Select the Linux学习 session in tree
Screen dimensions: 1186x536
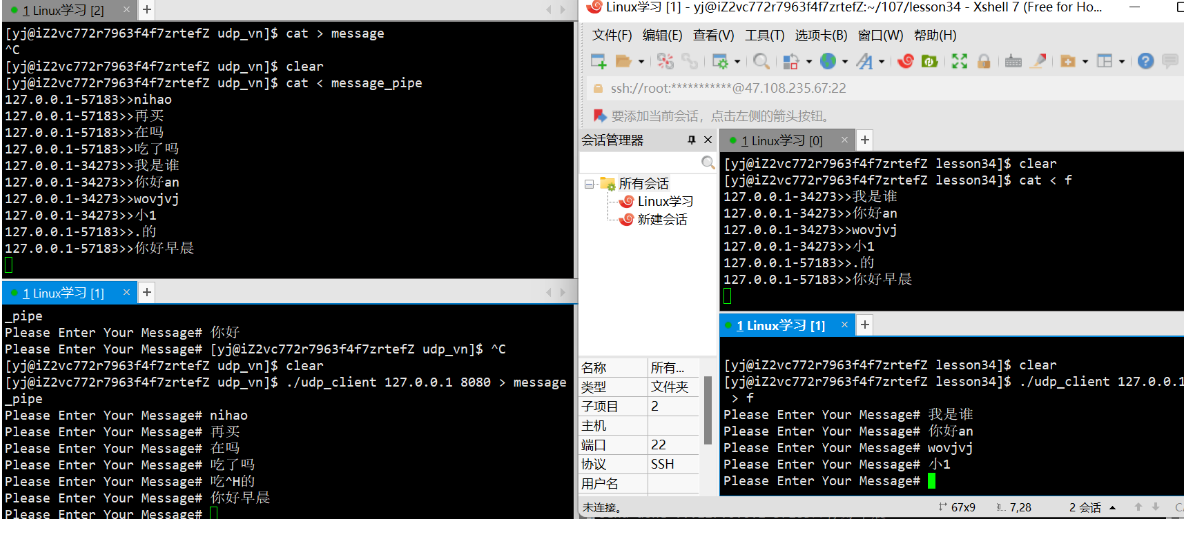(x=665, y=201)
